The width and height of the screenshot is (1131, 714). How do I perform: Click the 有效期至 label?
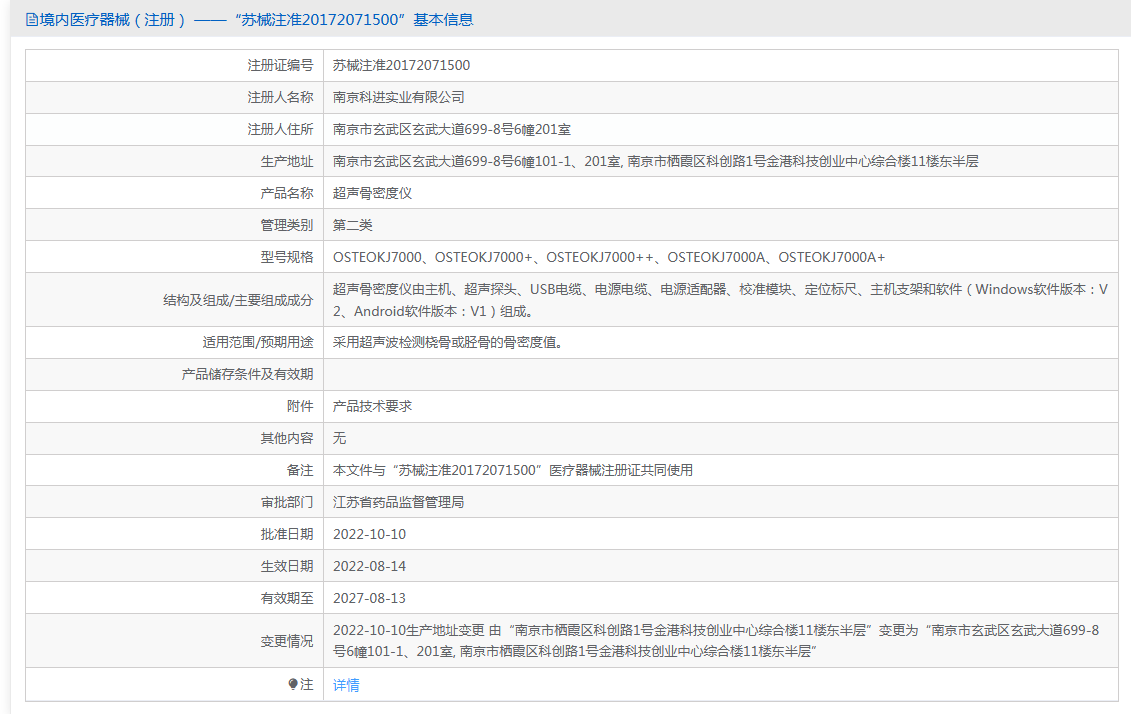click(x=287, y=599)
